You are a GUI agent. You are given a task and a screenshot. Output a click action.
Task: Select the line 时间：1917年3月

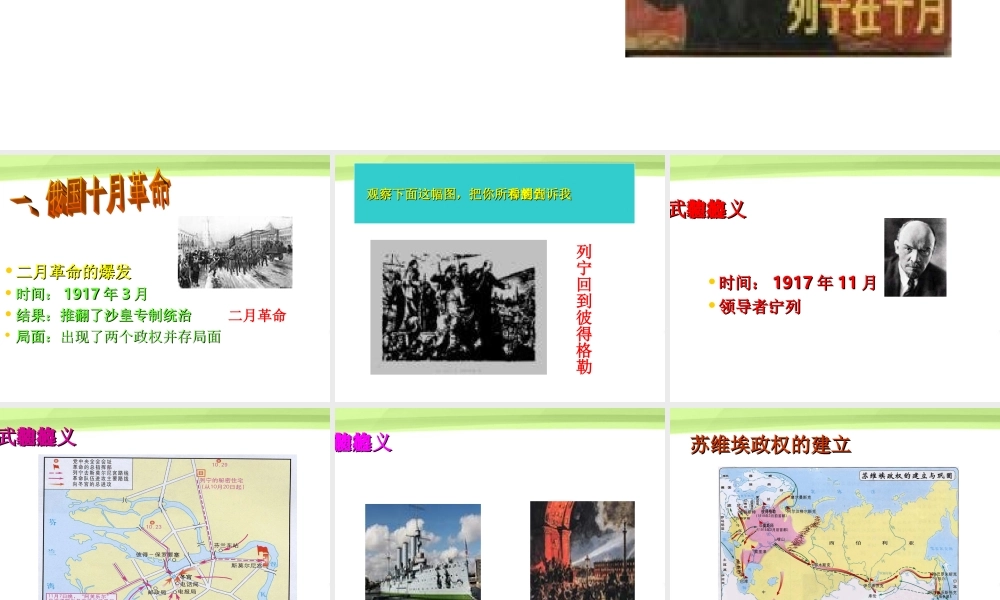(x=82, y=294)
